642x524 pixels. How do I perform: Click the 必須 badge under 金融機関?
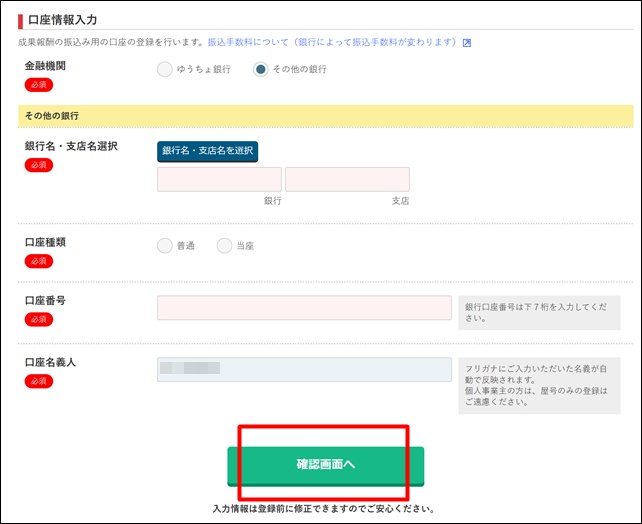(x=39, y=85)
